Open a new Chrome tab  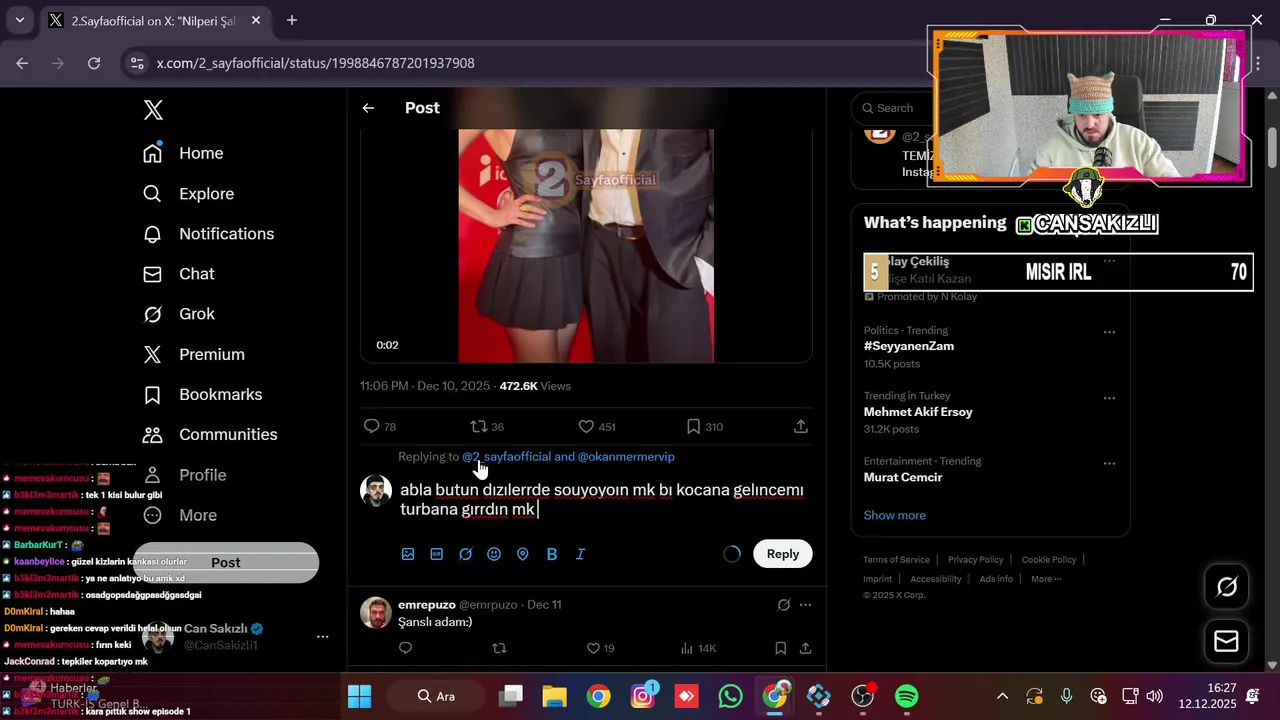(292, 20)
